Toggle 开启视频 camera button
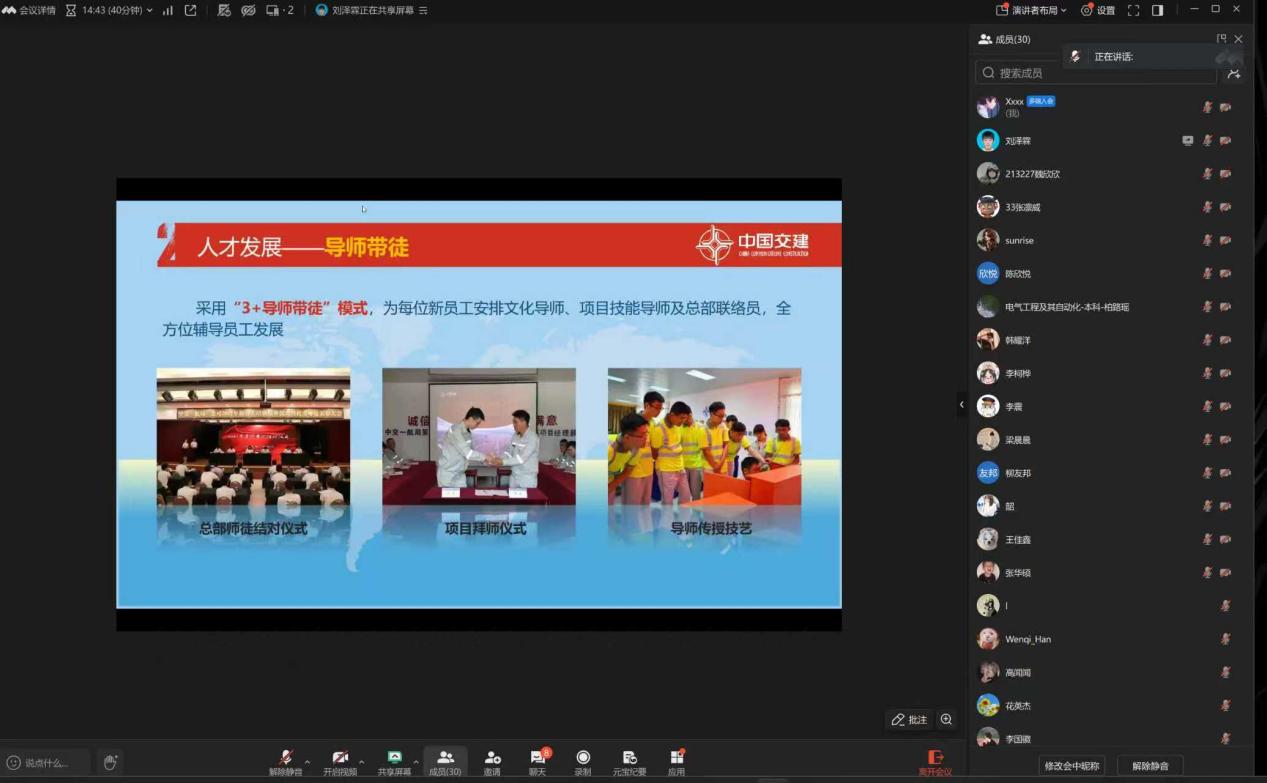Viewport: 1267px width, 783px height. [340, 761]
